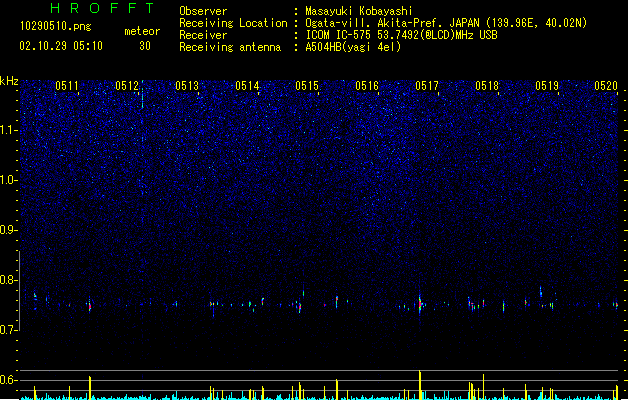Viewport: 629px width, 400px height.
Task: Click the tallest yellow peak below 0517
Action: 420,385
